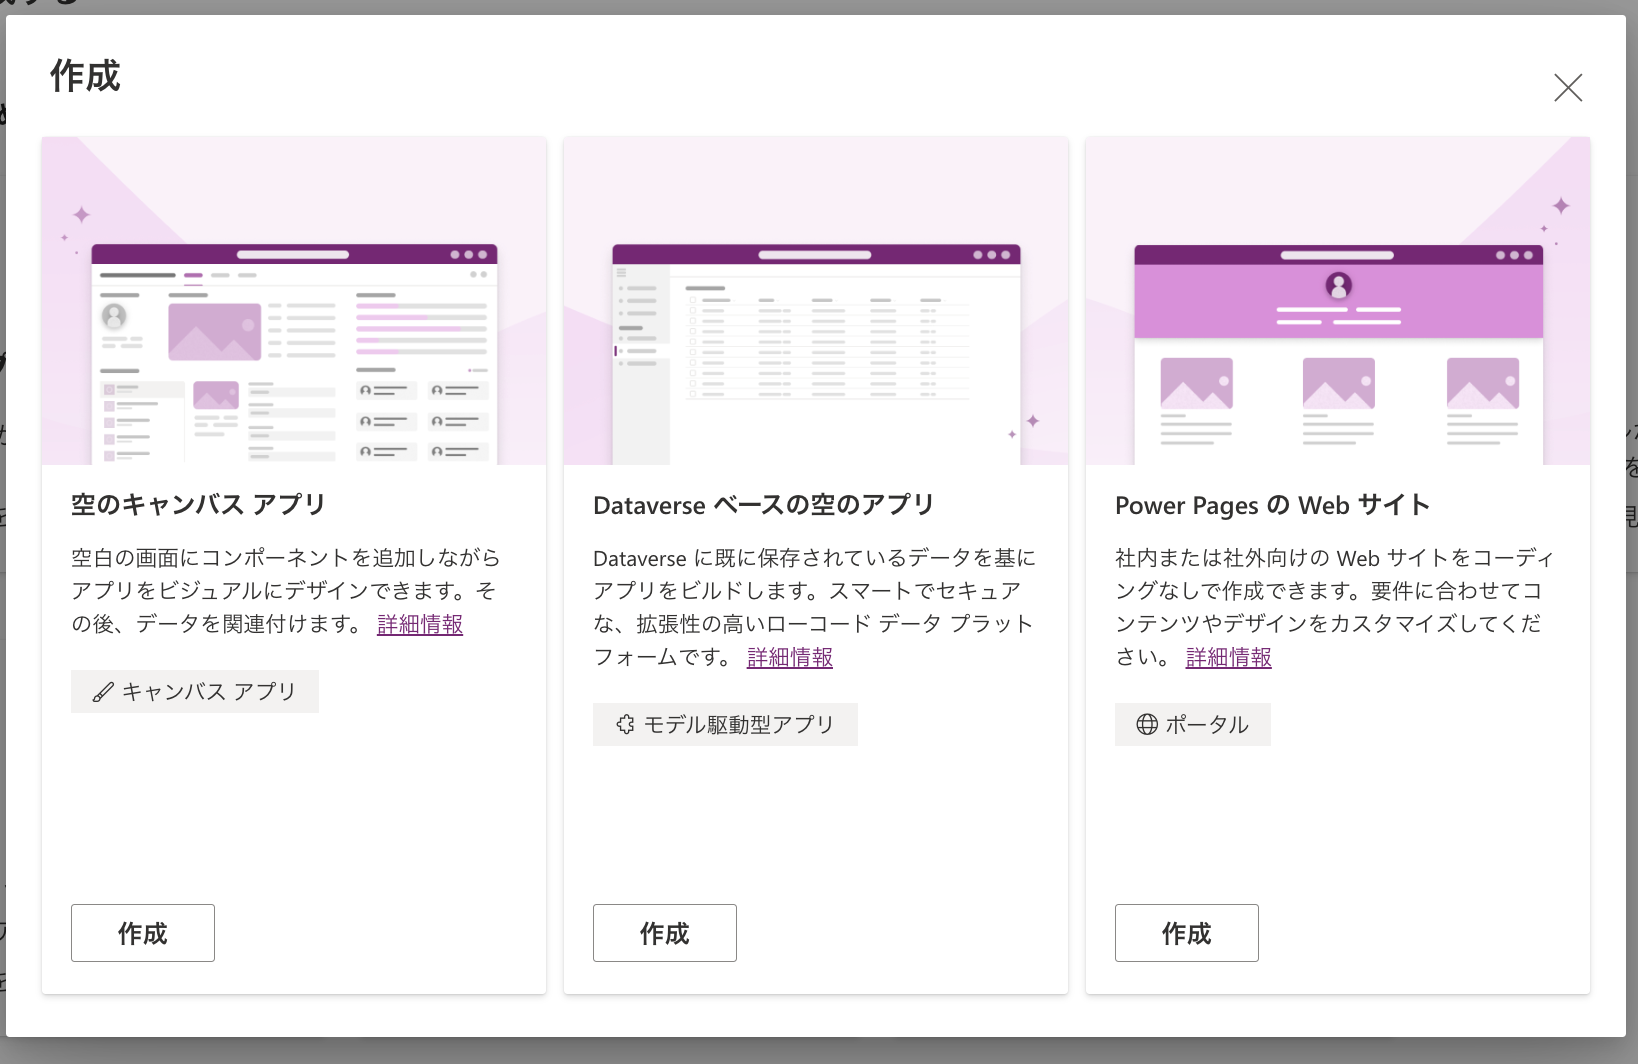
Task: Open 詳細情報 for Power Pages の Web サイト
Action: point(1227,657)
